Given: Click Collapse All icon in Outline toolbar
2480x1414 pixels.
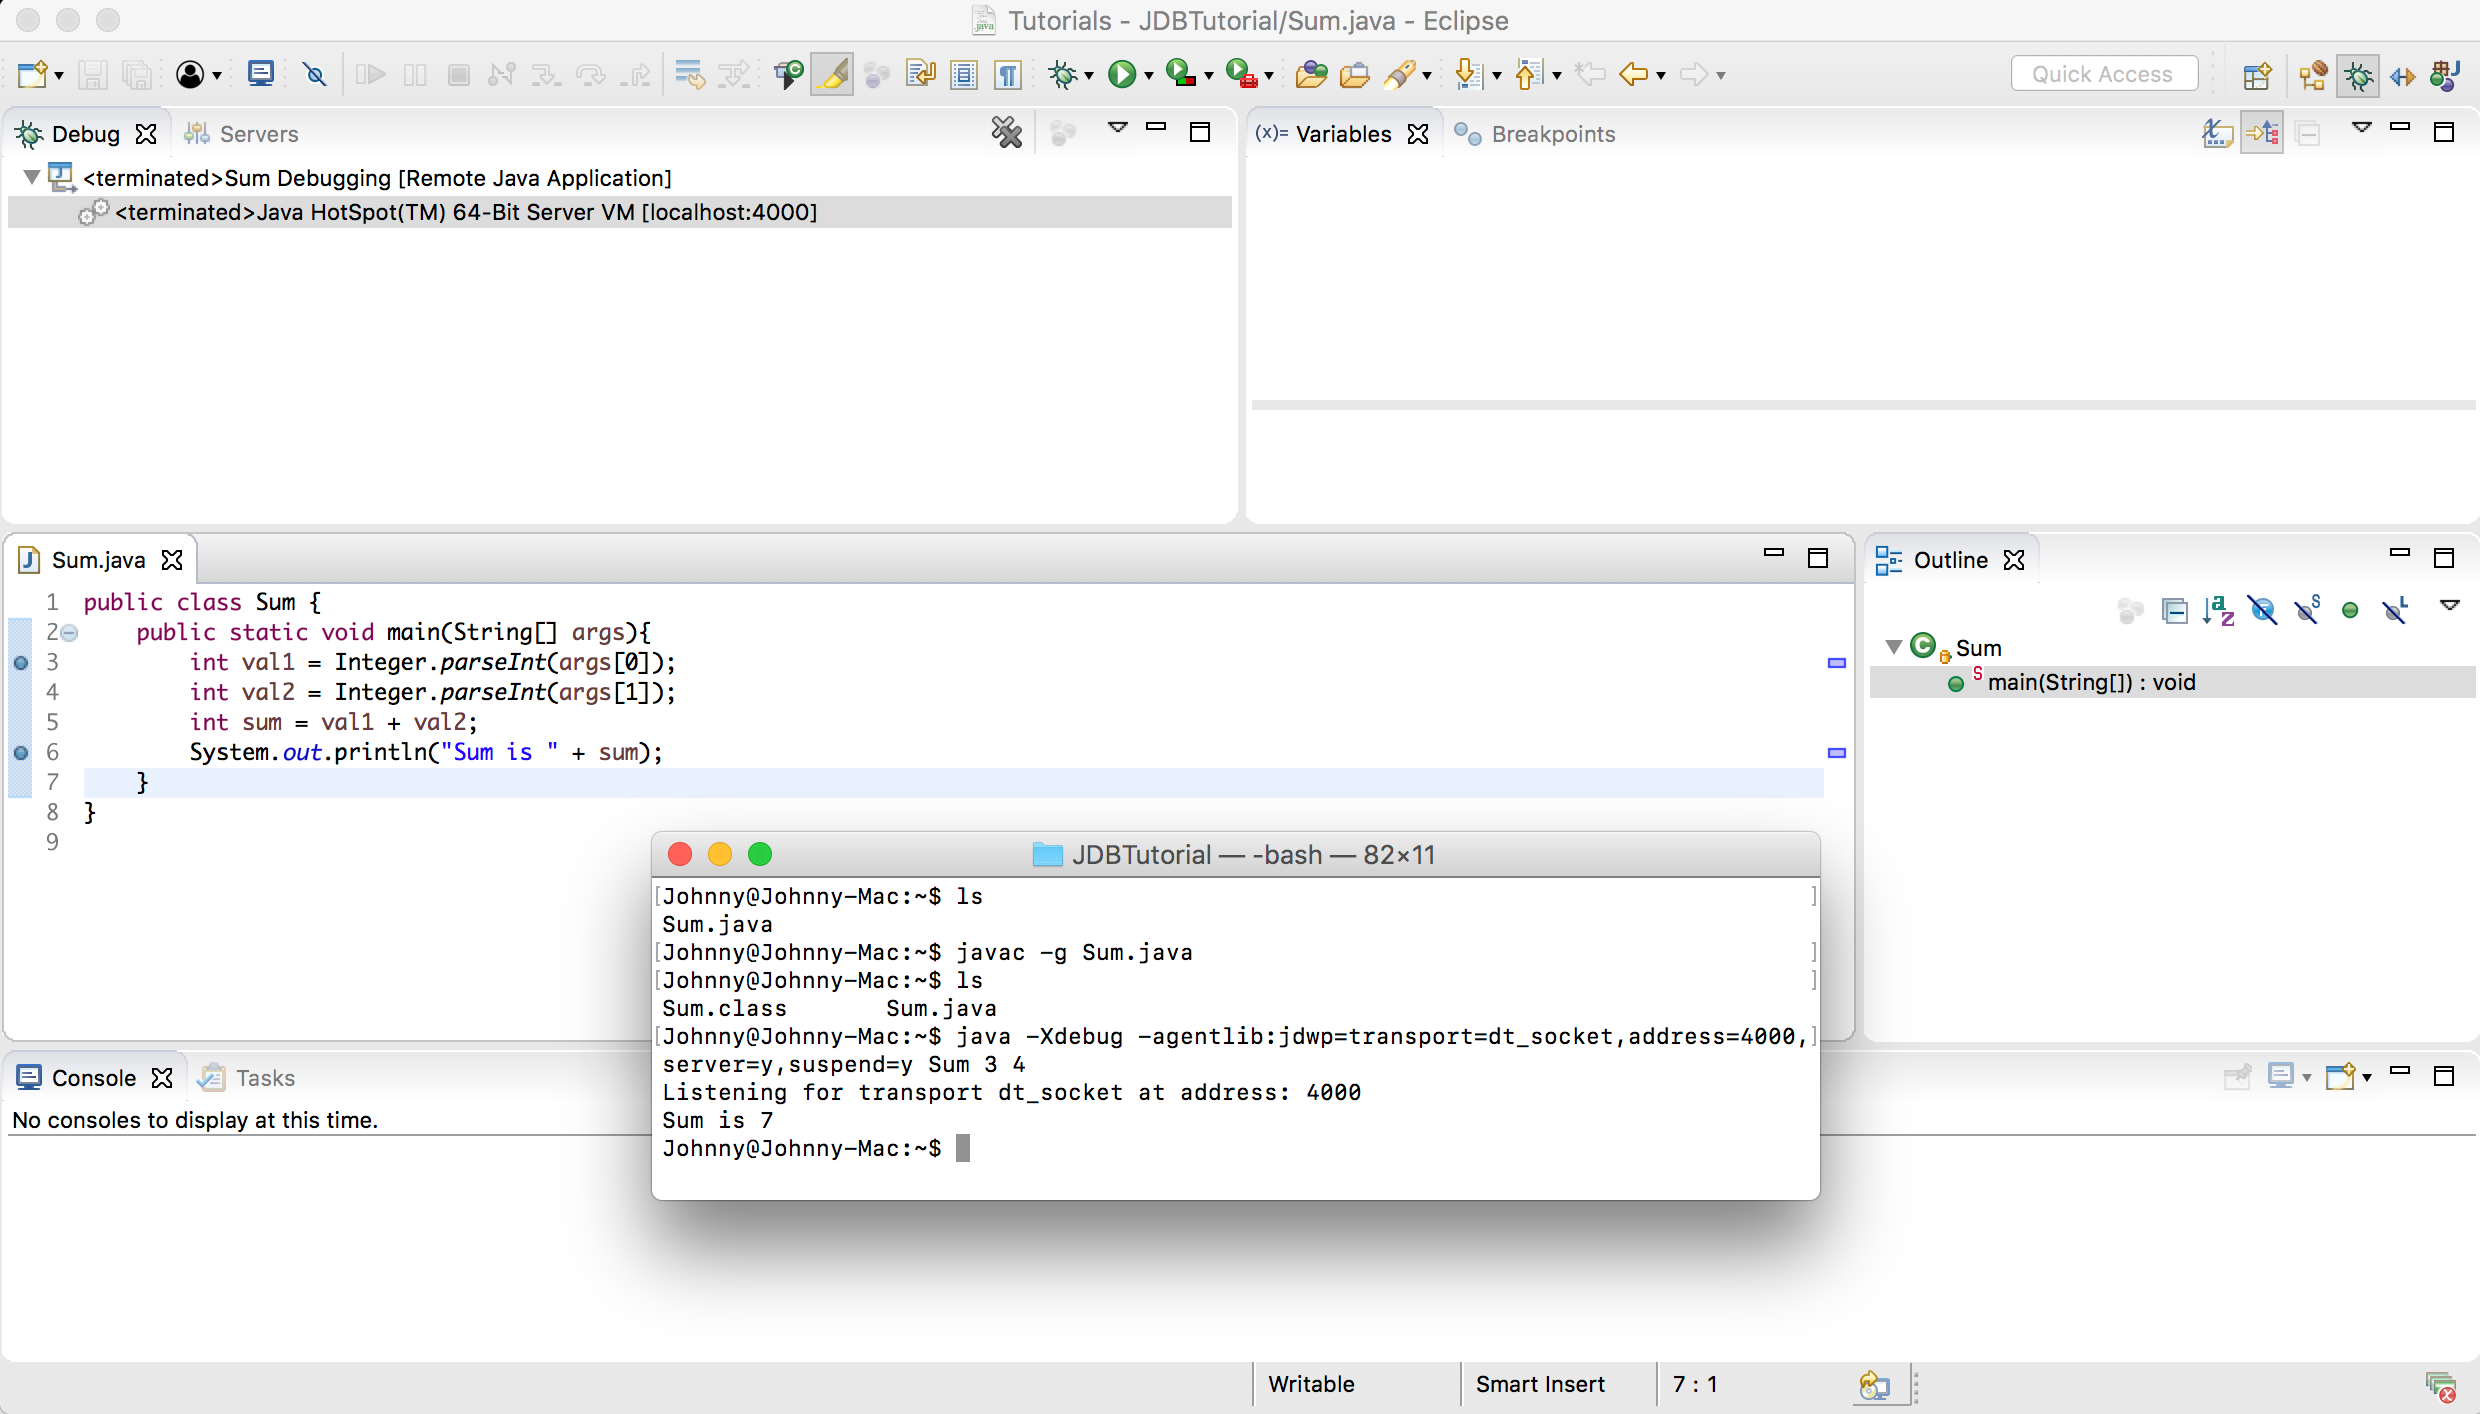Looking at the screenshot, I should [x=2175, y=610].
